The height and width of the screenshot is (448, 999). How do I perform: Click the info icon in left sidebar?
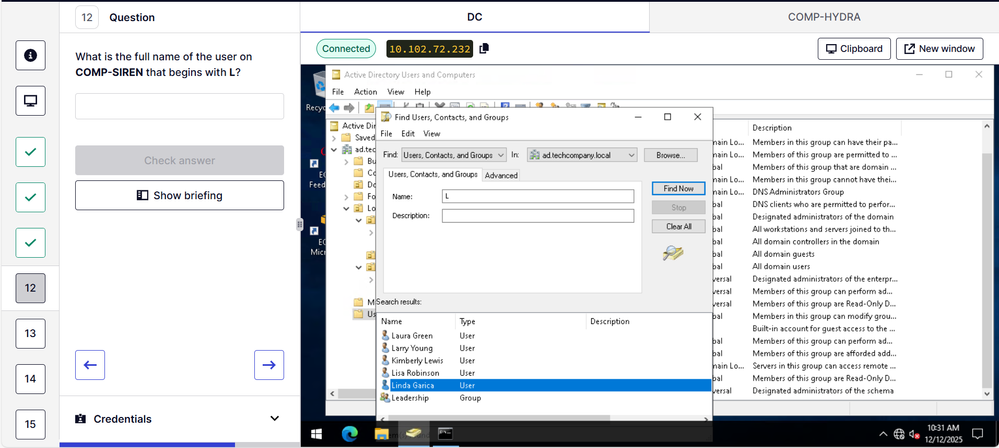coord(30,56)
